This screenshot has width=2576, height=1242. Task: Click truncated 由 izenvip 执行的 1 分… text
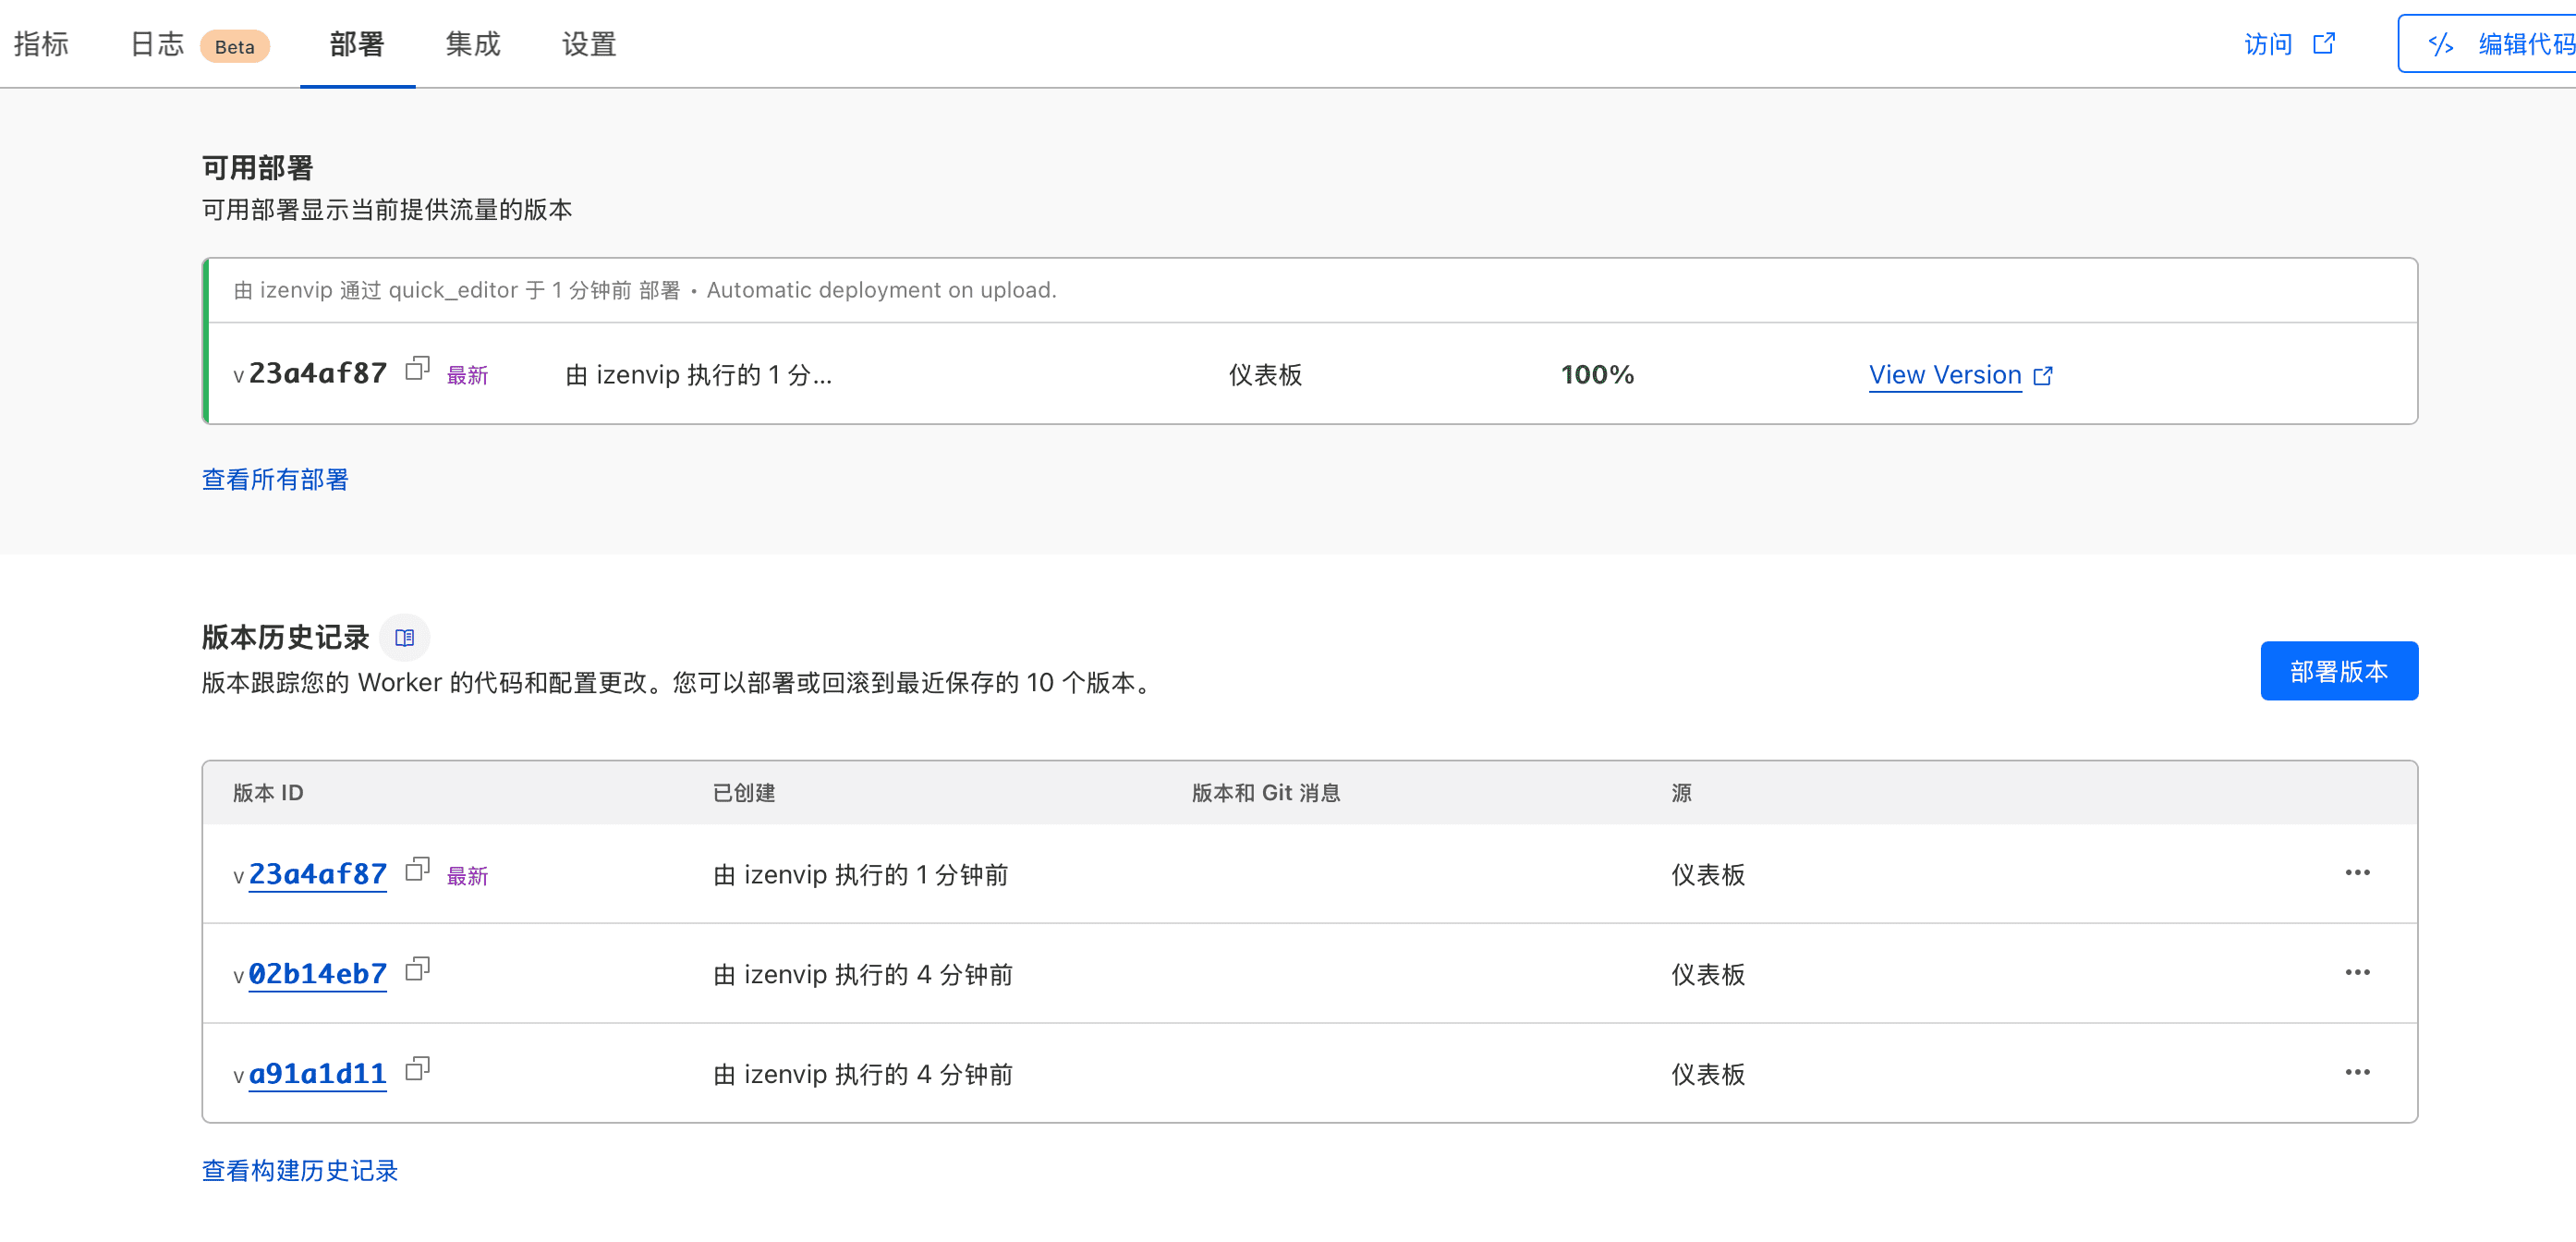pos(698,375)
